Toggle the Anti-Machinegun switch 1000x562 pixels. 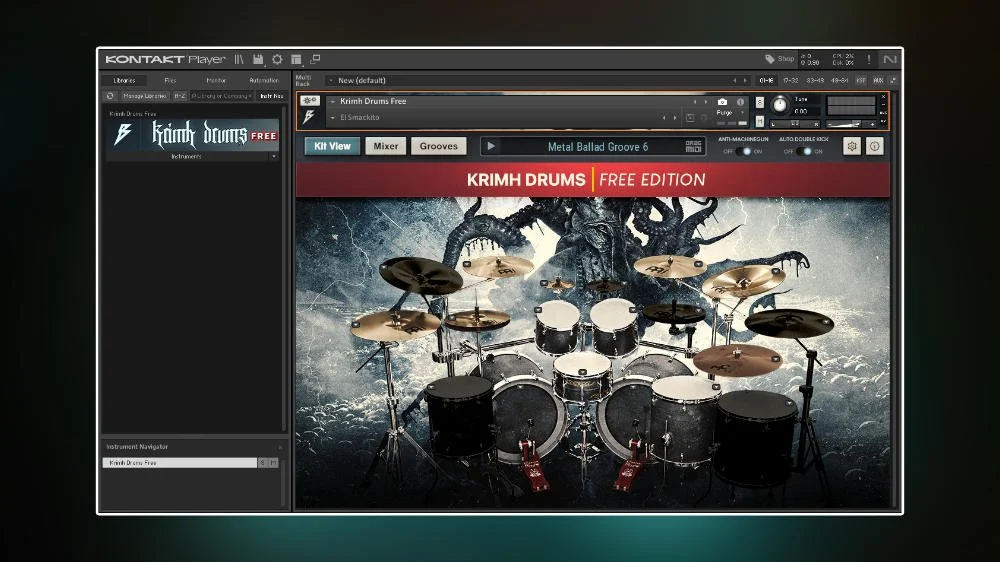click(x=744, y=151)
